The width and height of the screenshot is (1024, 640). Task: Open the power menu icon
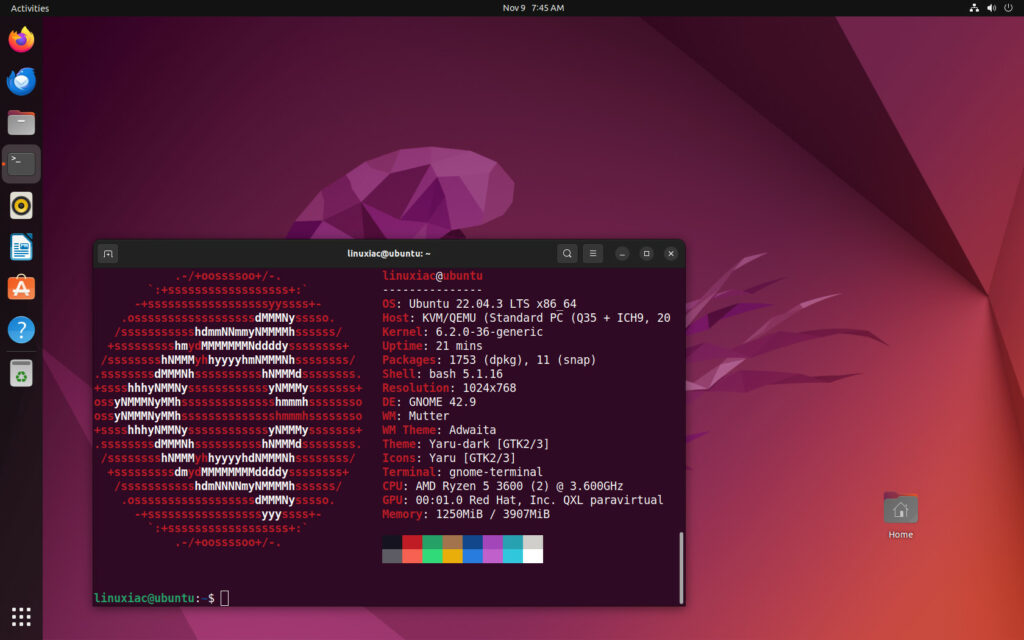click(1008, 8)
